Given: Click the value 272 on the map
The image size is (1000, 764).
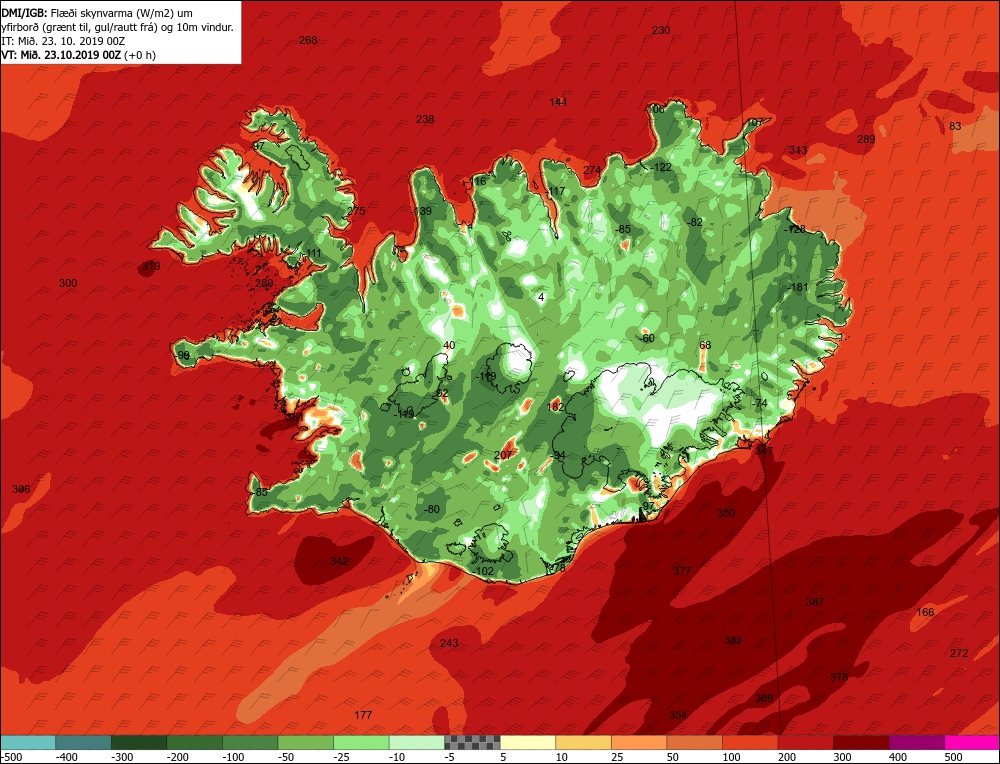Looking at the screenshot, I should (x=959, y=653).
